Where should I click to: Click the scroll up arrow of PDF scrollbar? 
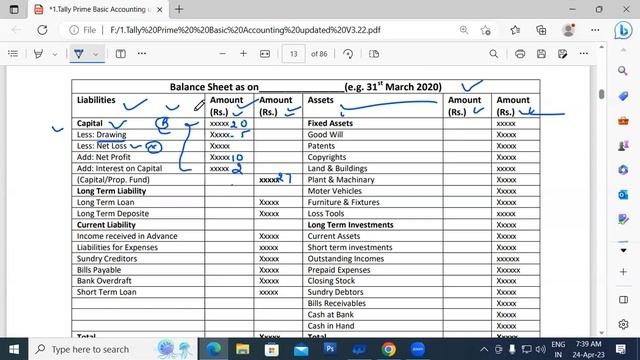601,47
